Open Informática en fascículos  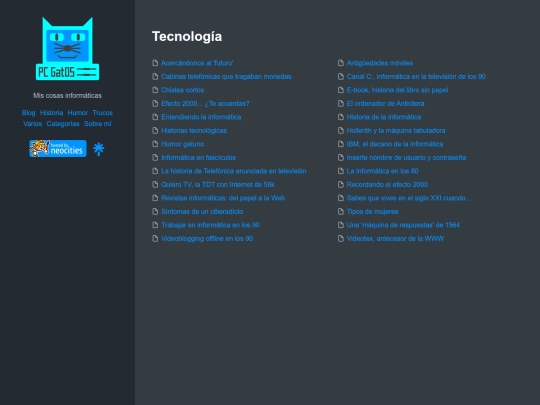(x=198, y=157)
